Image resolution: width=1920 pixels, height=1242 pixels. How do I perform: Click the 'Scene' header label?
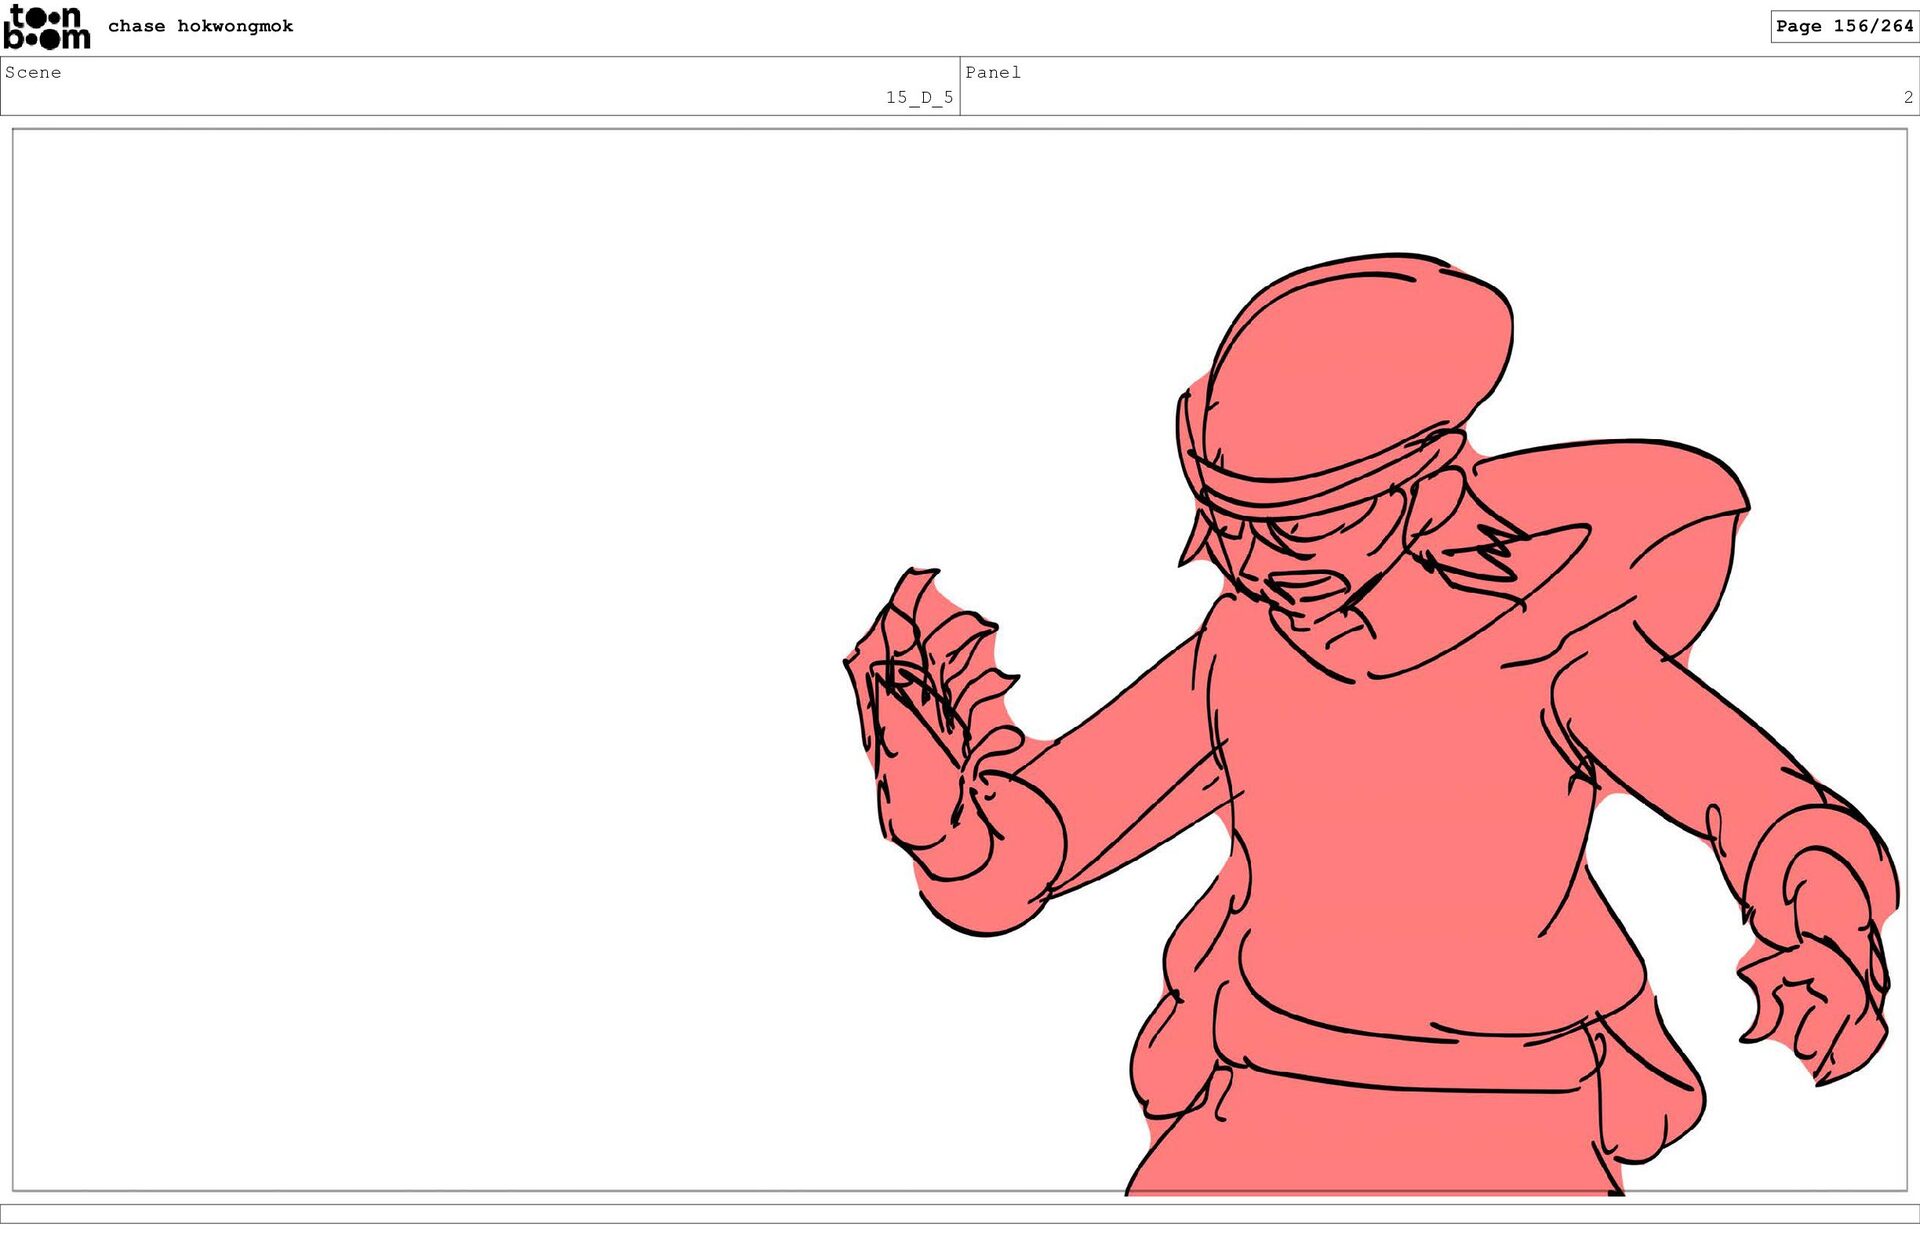(33, 72)
